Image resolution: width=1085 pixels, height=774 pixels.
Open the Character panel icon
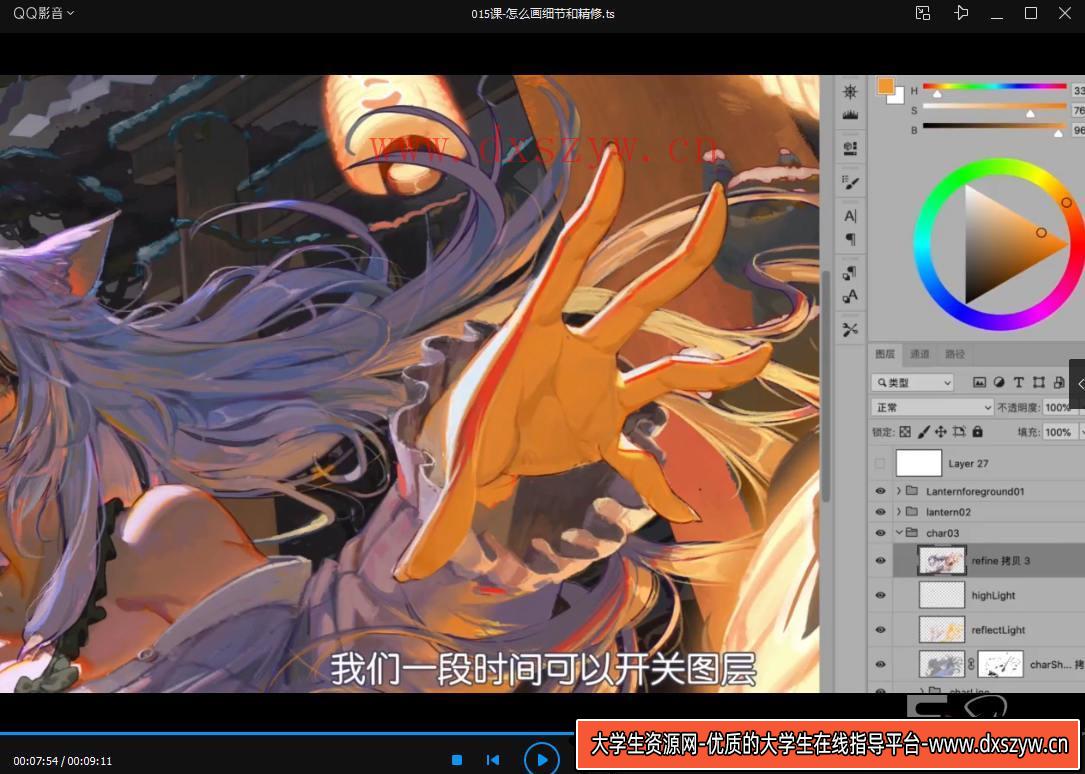tap(850, 216)
